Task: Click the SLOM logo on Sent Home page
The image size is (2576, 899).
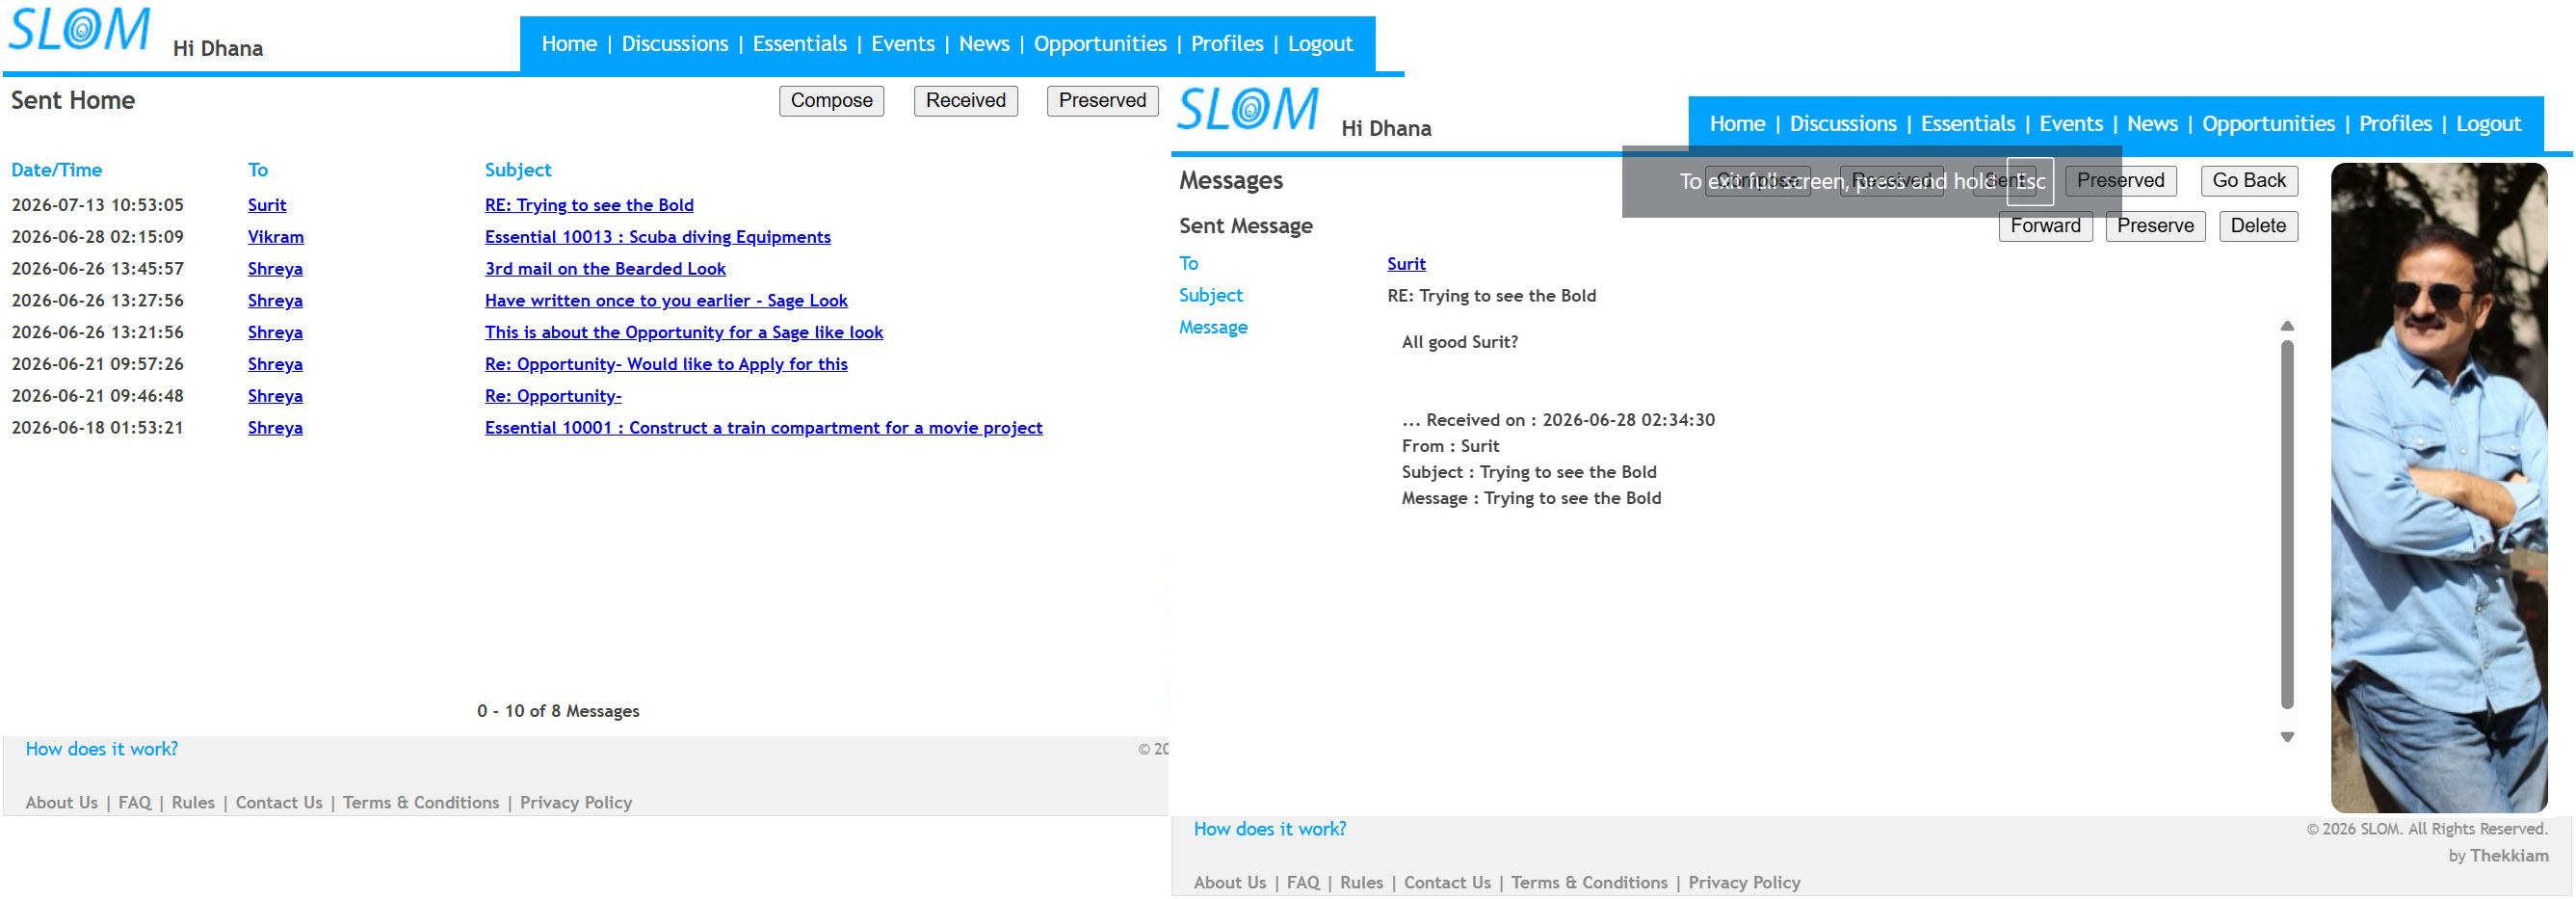Action: [x=79, y=30]
